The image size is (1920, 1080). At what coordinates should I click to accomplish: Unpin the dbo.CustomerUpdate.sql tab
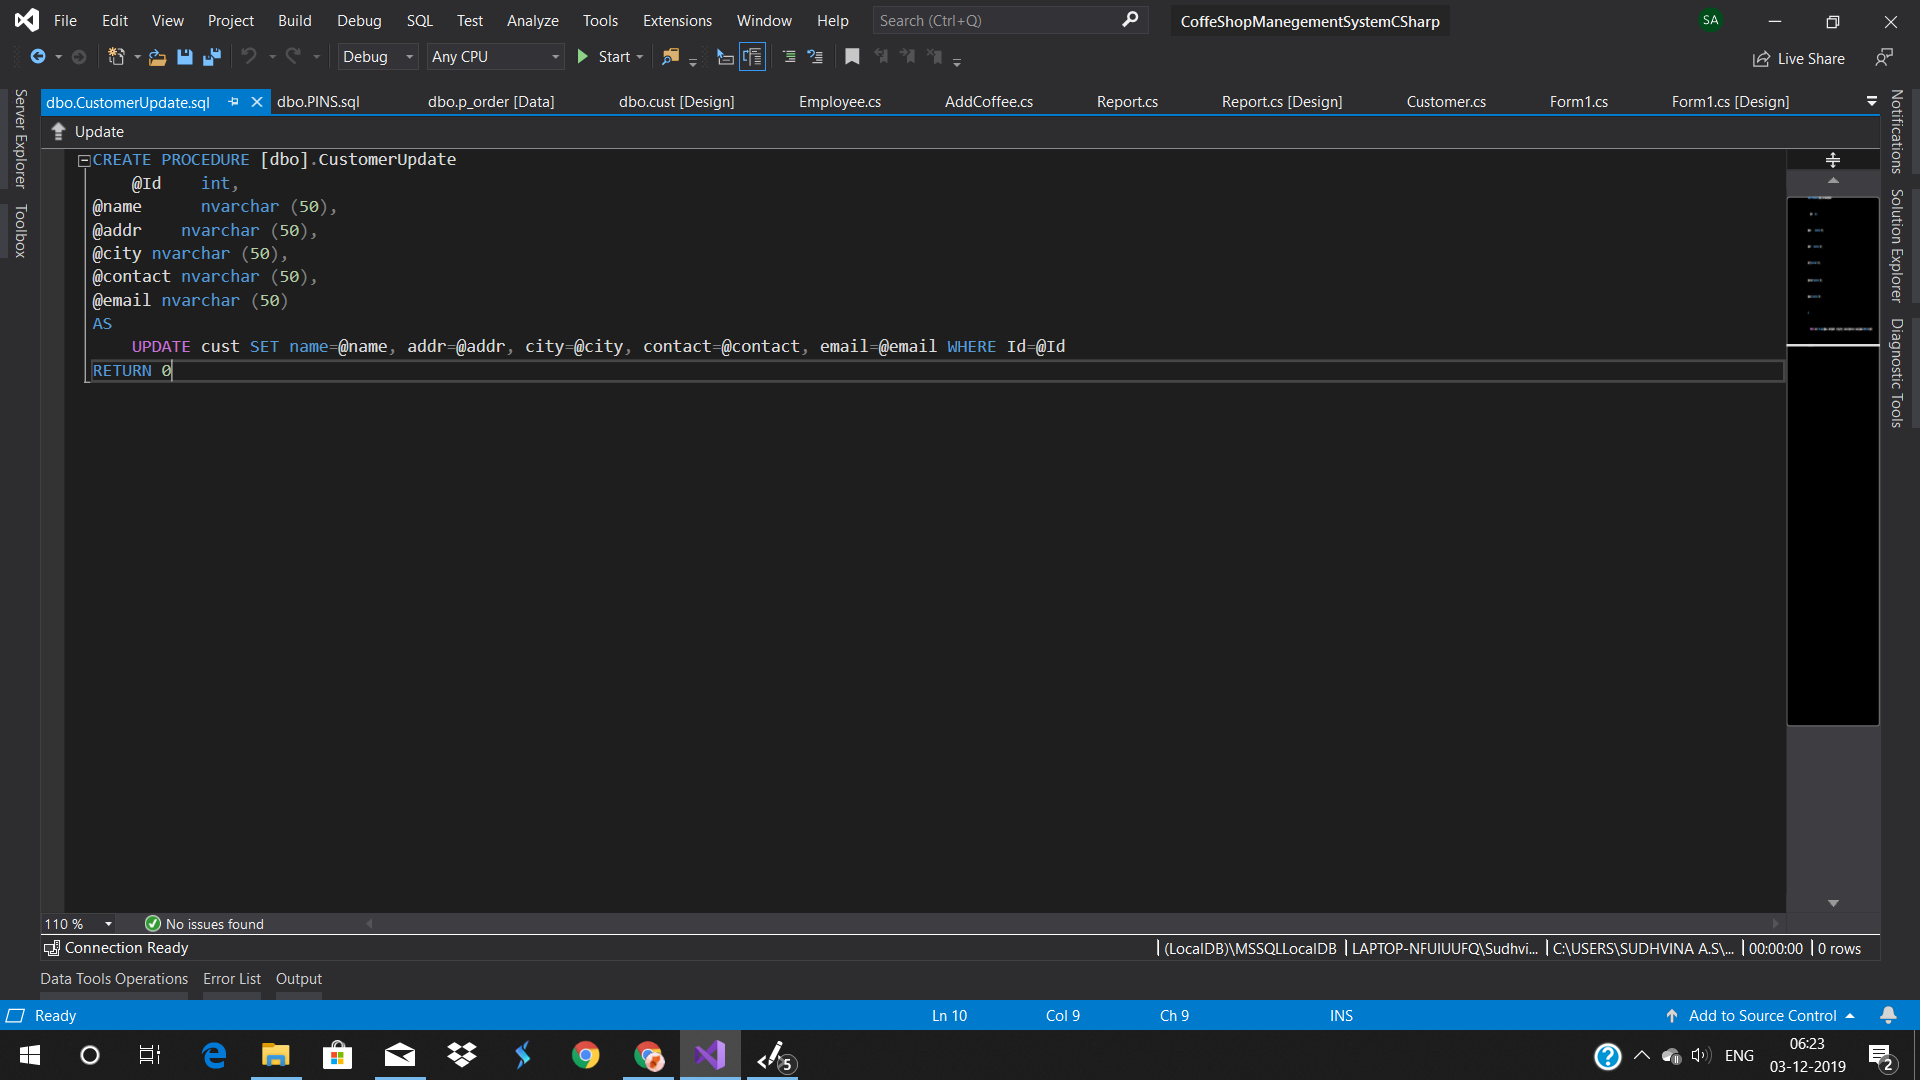233,101
